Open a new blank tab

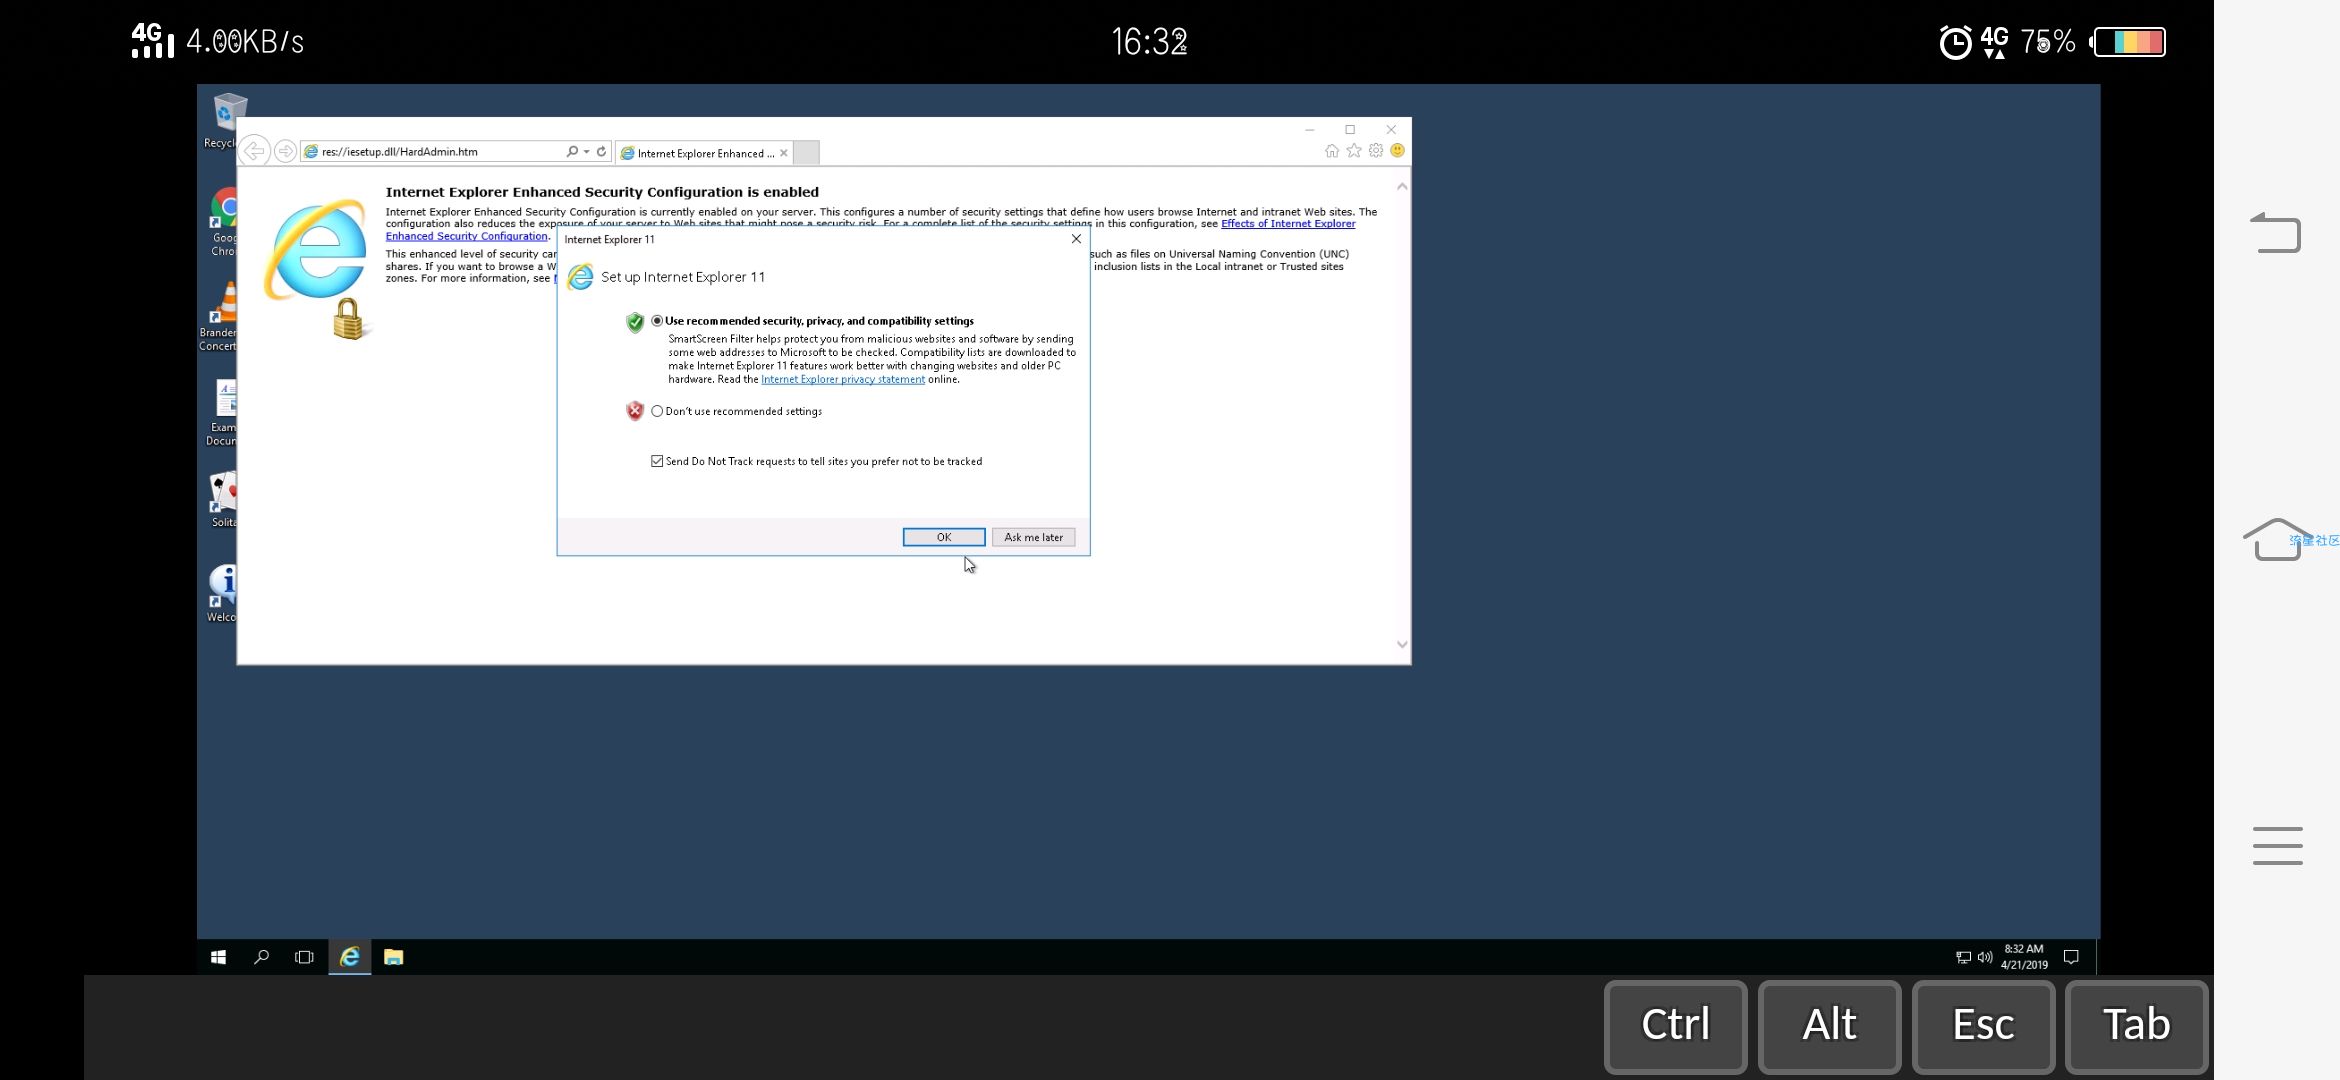[x=806, y=153]
